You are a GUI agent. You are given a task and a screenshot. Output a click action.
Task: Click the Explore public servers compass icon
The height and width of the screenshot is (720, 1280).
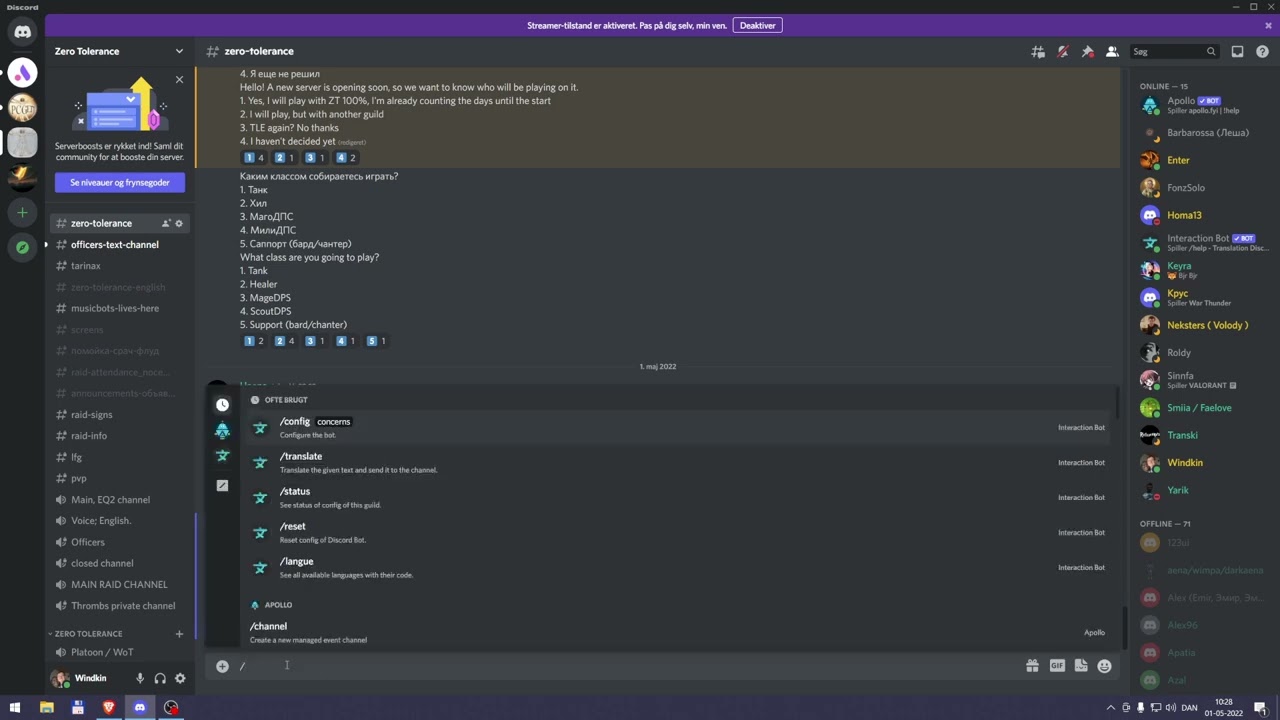22,247
